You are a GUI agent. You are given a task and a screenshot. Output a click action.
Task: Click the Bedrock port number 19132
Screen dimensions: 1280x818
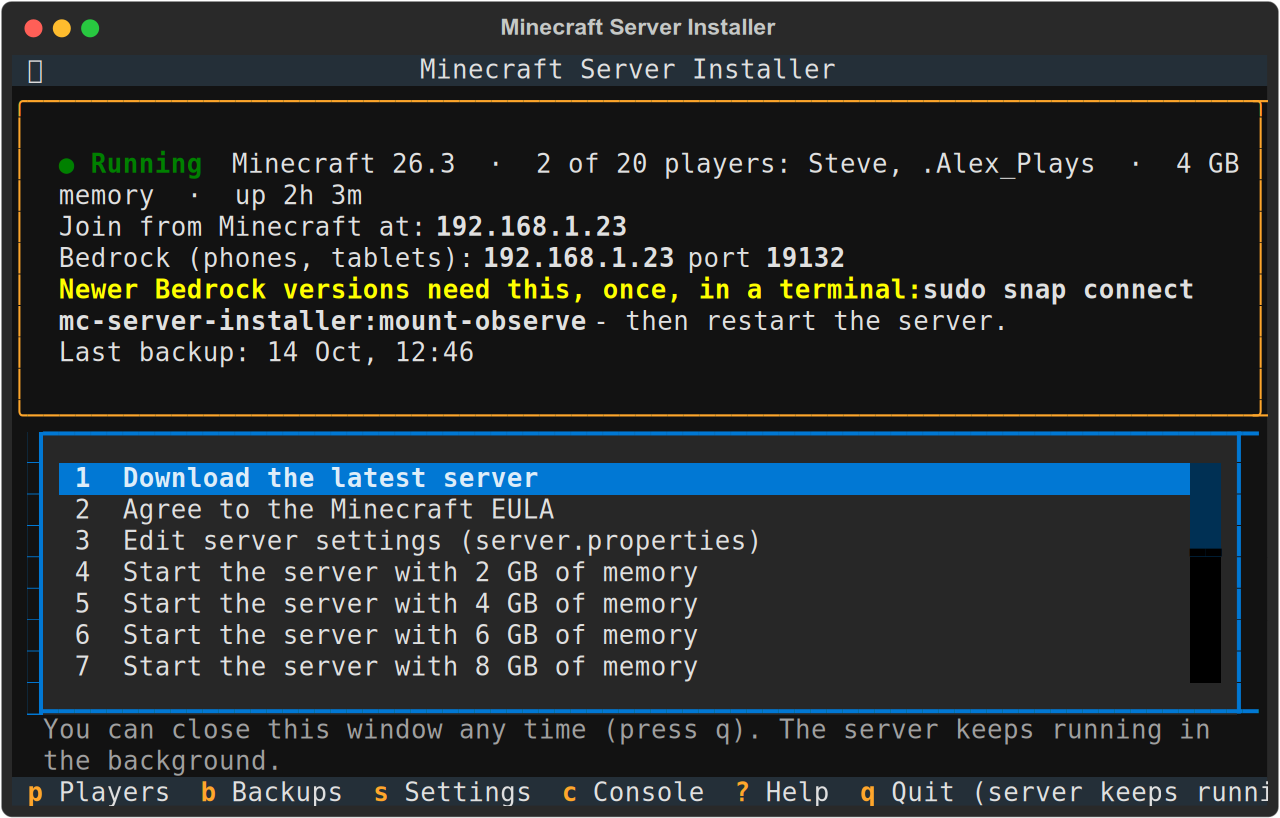click(x=806, y=258)
